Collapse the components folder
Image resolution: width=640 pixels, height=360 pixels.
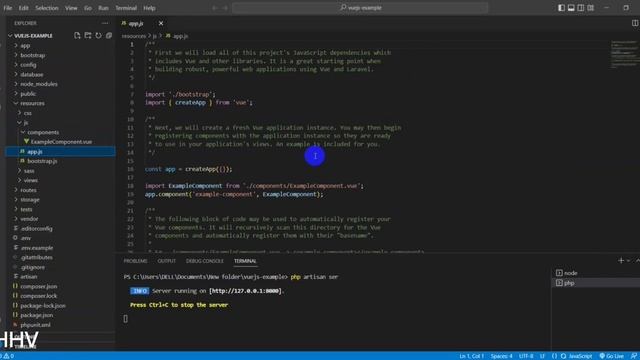point(43,132)
